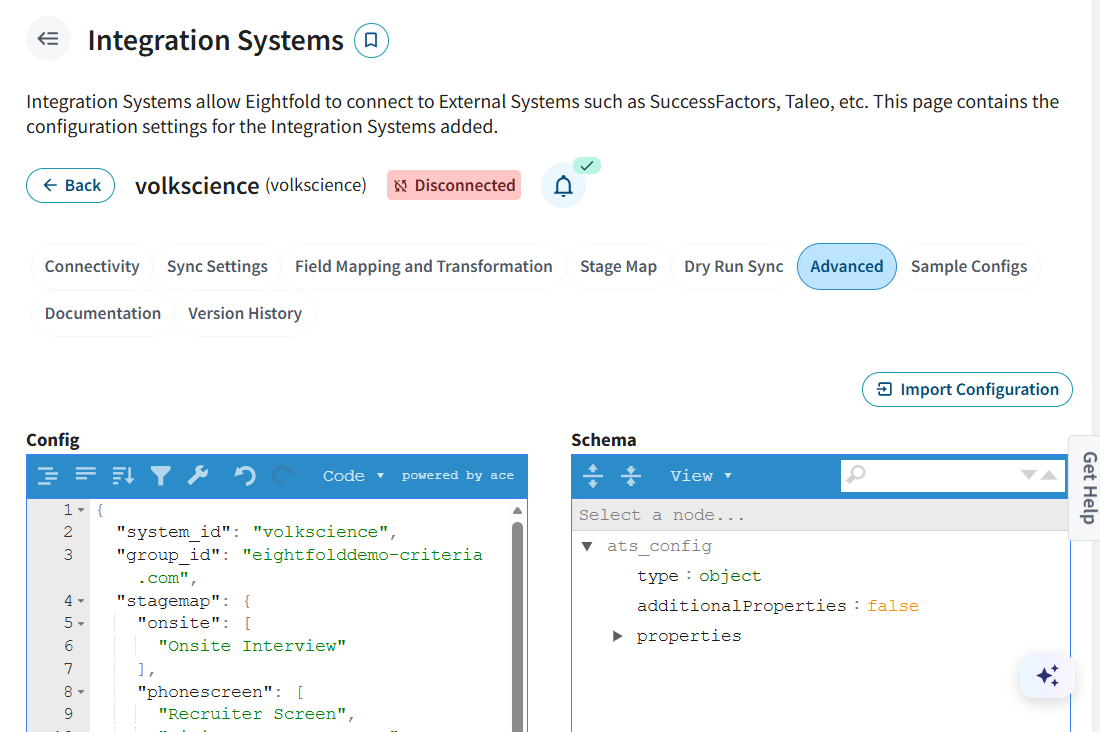The width and height of the screenshot is (1100, 732).
Task: Switch to the Field Mapping and Transformation tab
Action: coord(423,267)
